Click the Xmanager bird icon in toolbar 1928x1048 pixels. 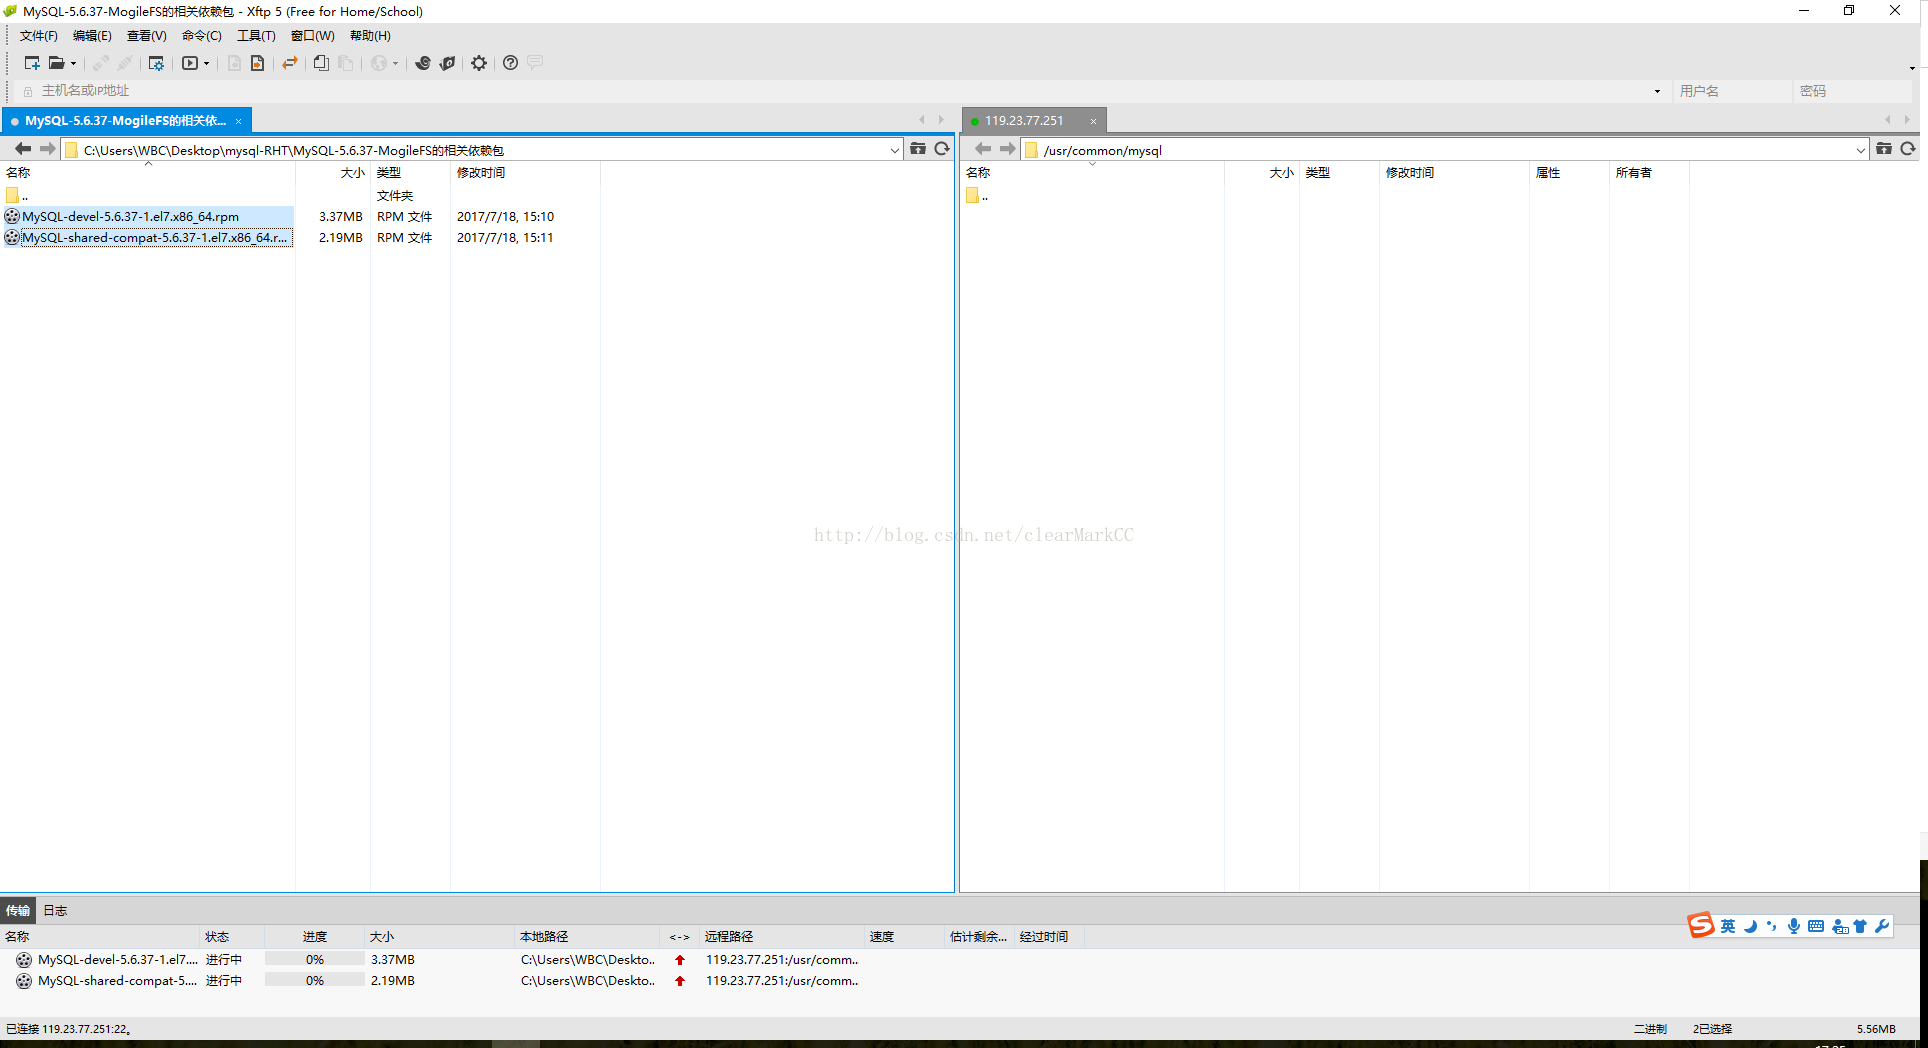click(x=448, y=63)
